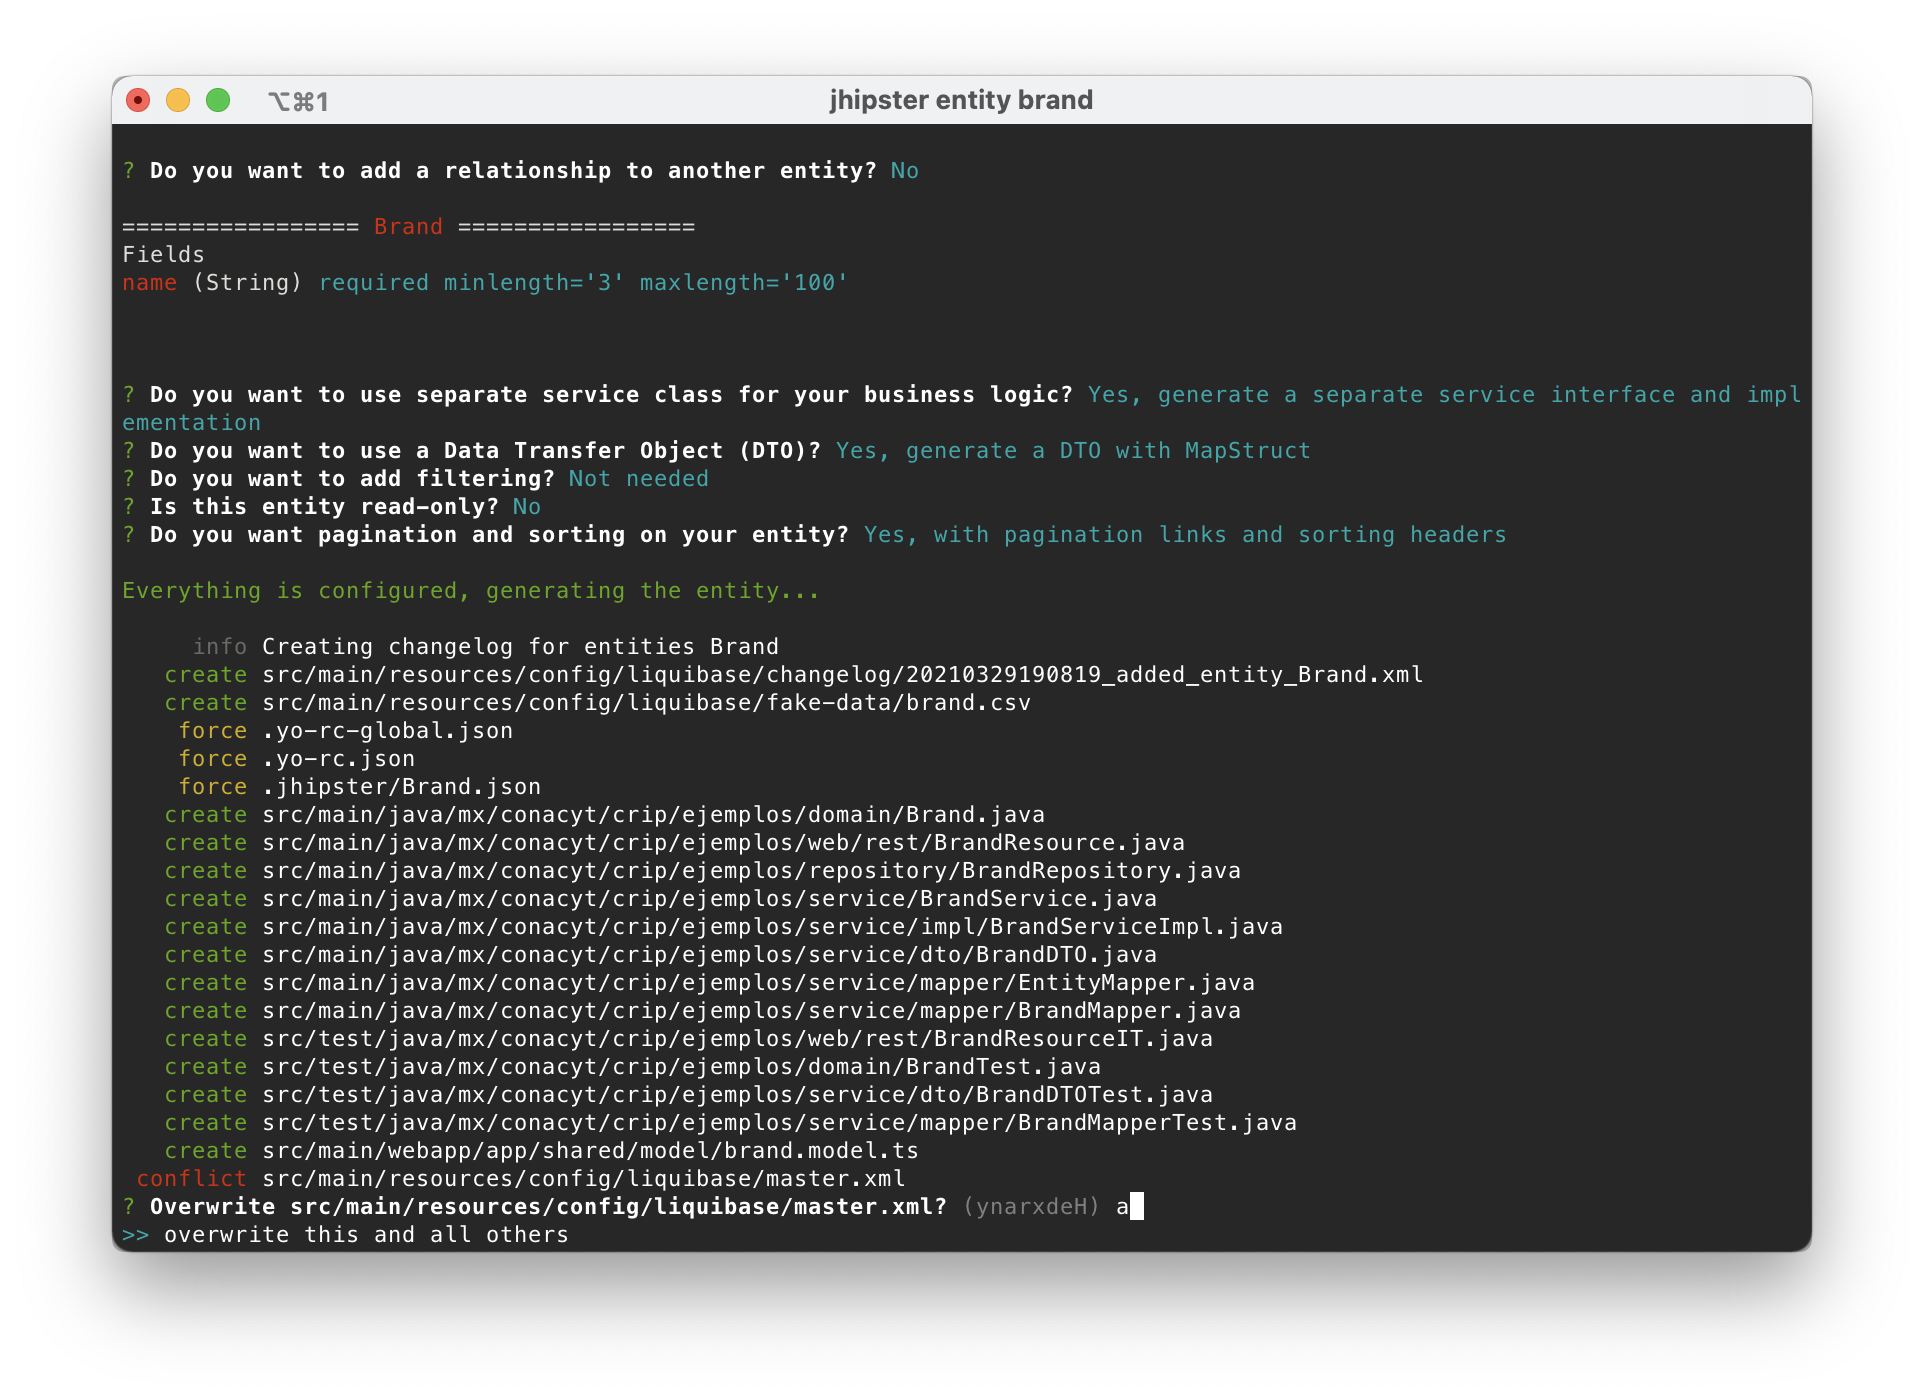Click the '.yo-rc-global.json' force line
The image size is (1924, 1400).
point(346,731)
